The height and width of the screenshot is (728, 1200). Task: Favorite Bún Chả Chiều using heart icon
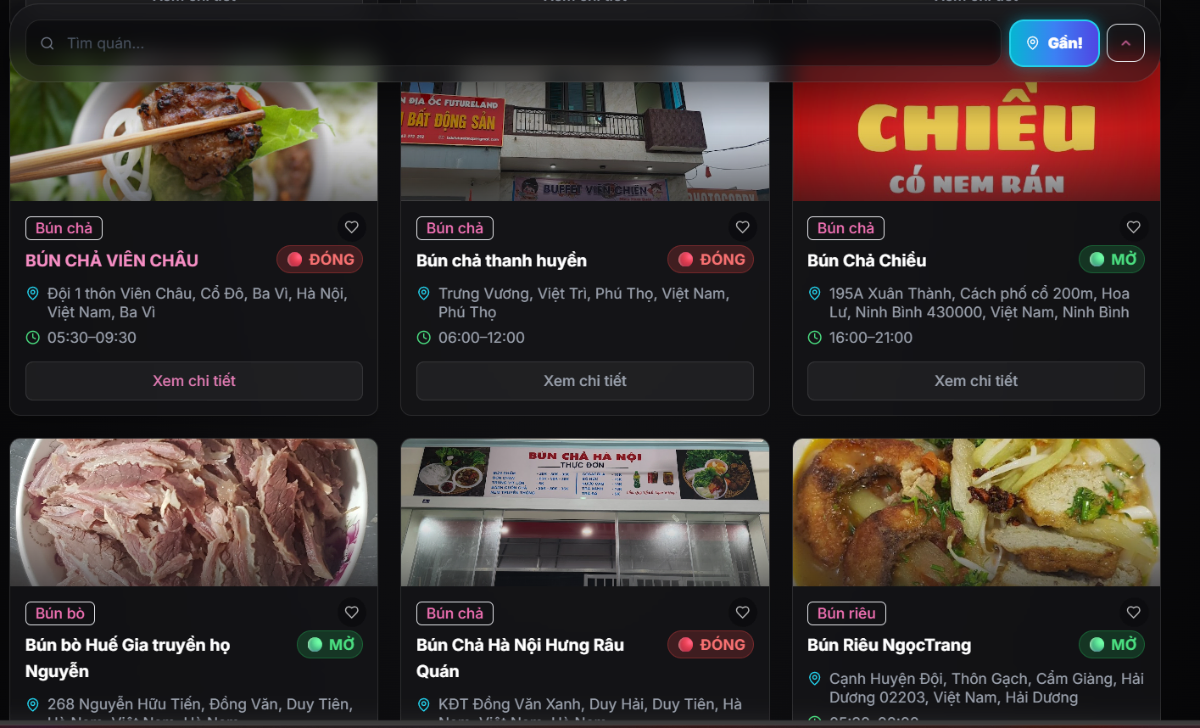point(1133,227)
